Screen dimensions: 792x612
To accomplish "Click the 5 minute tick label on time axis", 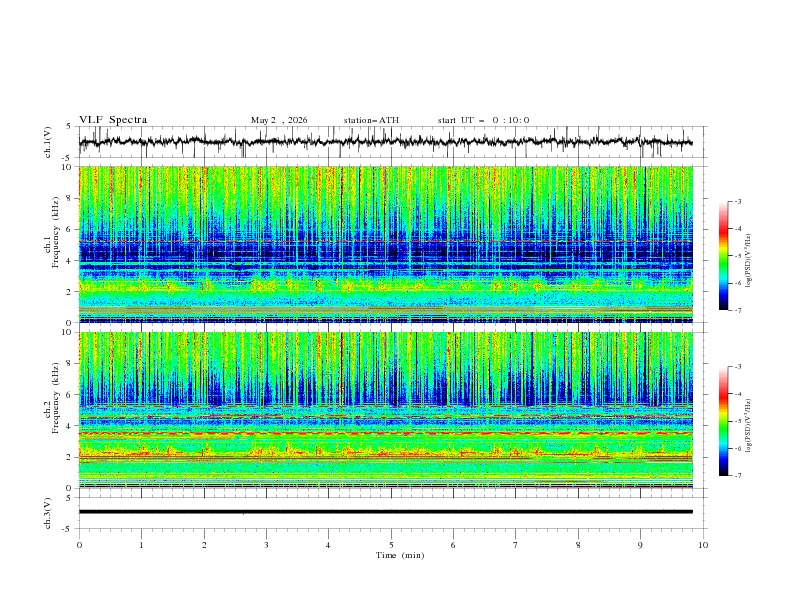I will click(391, 545).
